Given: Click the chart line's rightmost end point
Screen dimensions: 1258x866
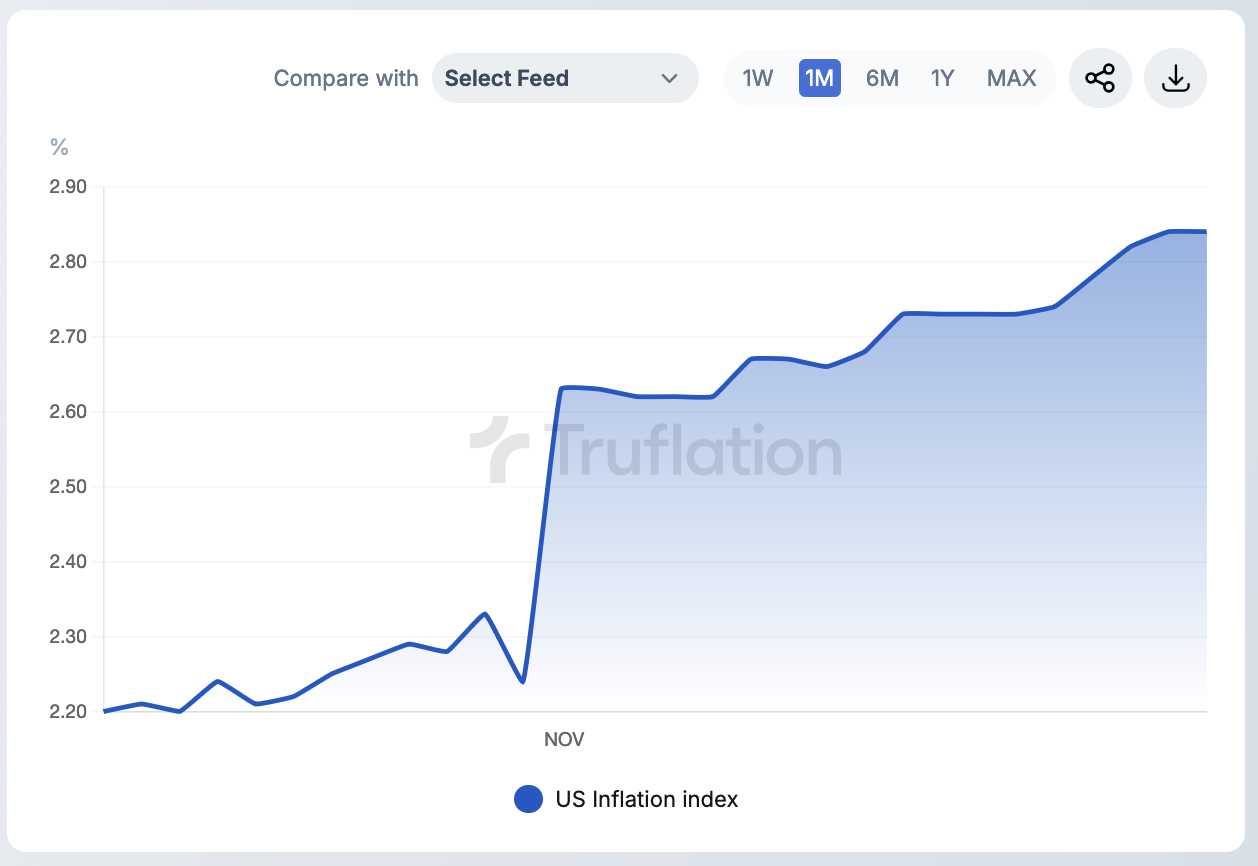Looking at the screenshot, I should point(1205,231).
